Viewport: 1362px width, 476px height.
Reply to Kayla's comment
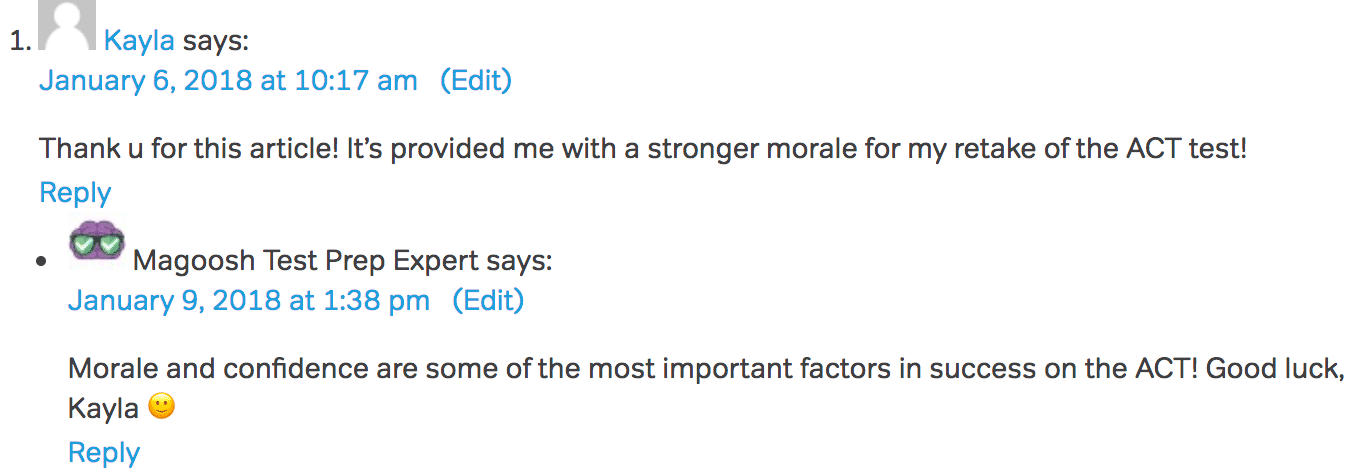click(75, 192)
